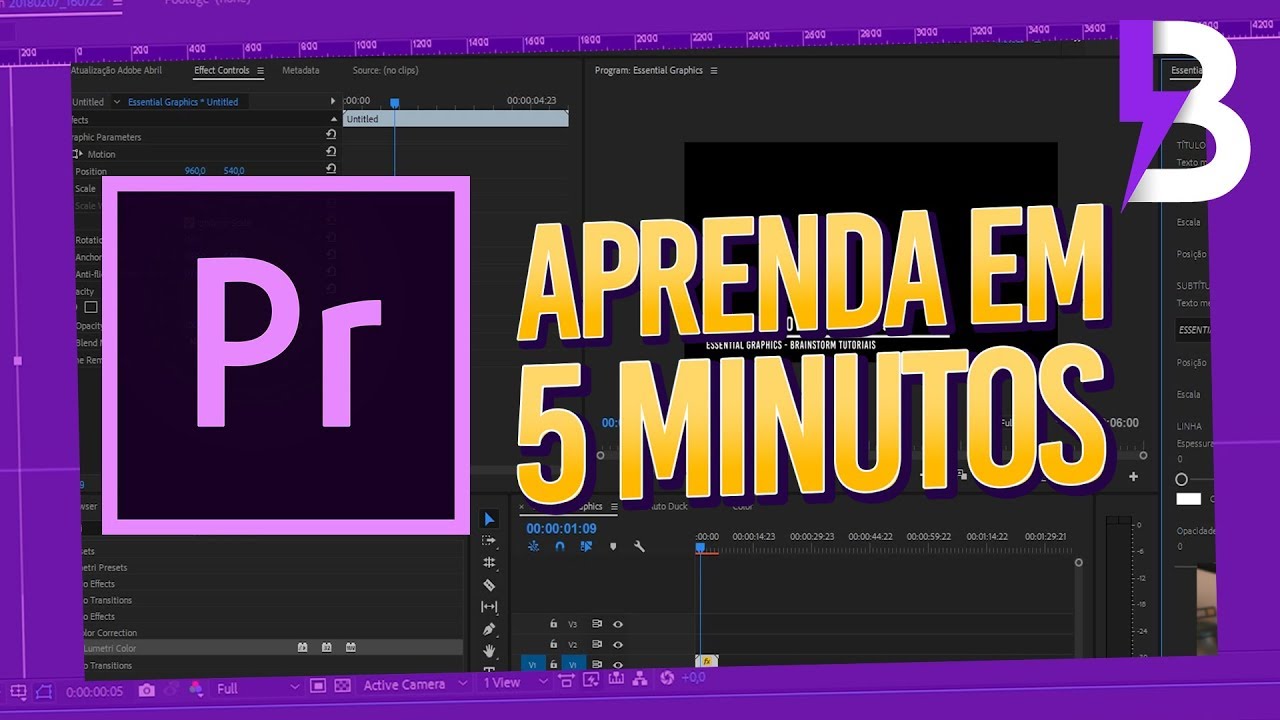Toggle V2 track output eye
Viewport: 1280px width, 720px height.
(618, 645)
